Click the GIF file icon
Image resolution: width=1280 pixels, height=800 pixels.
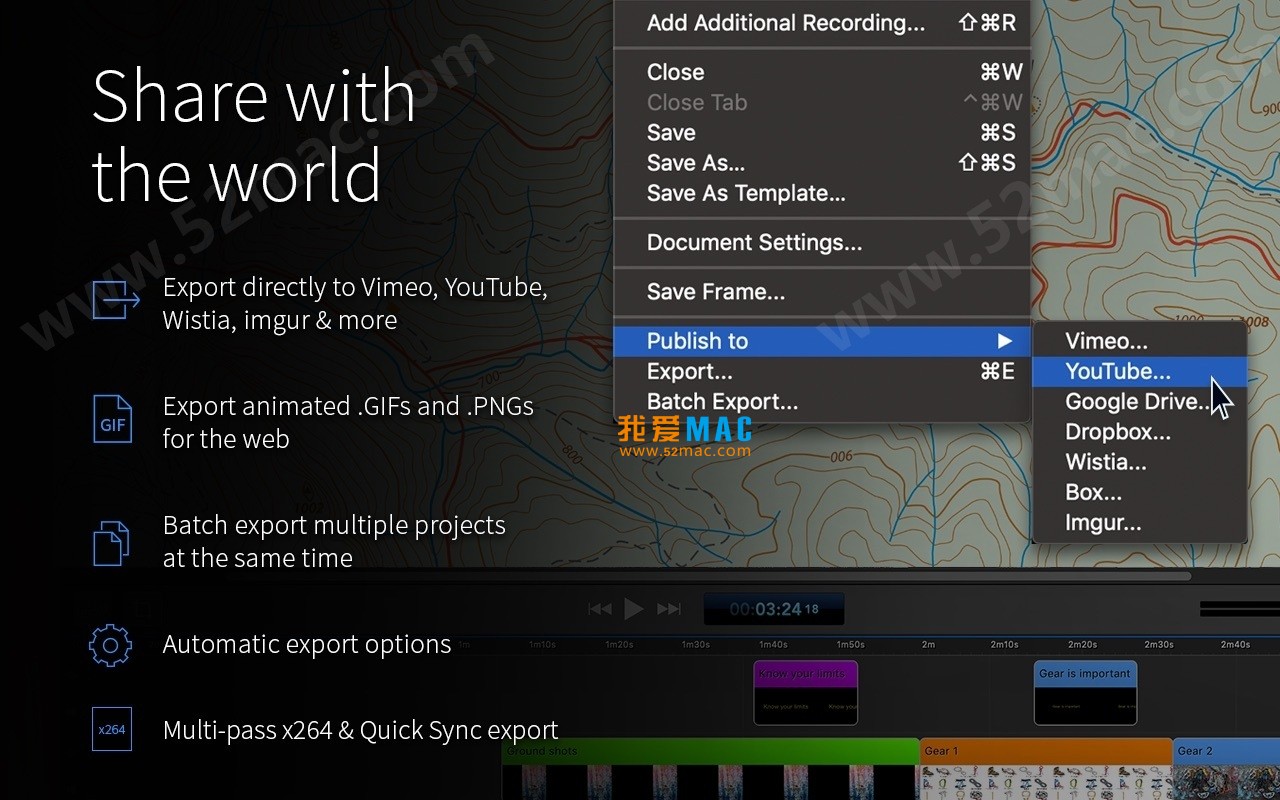click(112, 419)
